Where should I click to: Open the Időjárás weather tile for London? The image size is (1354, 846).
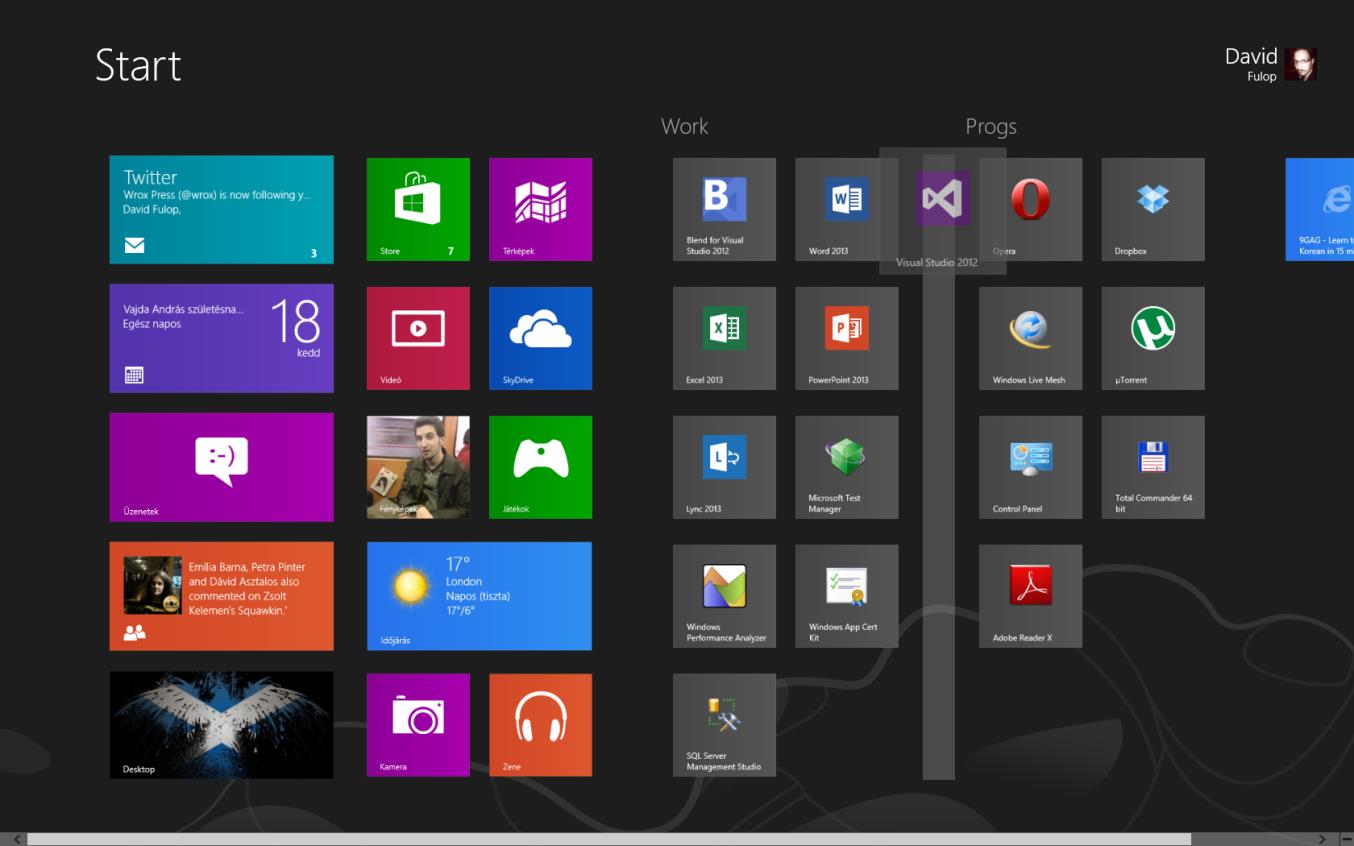479,596
